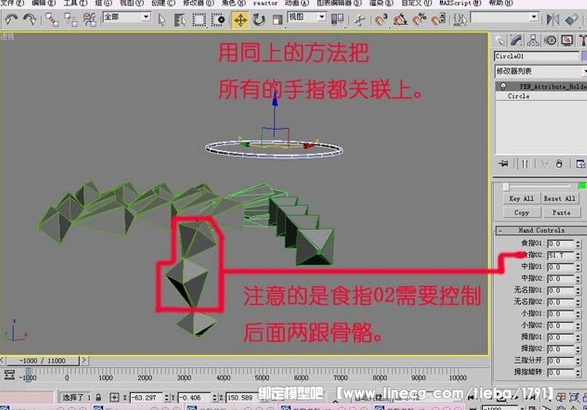
Task: Click Make Unique stack icon
Action: (544, 164)
